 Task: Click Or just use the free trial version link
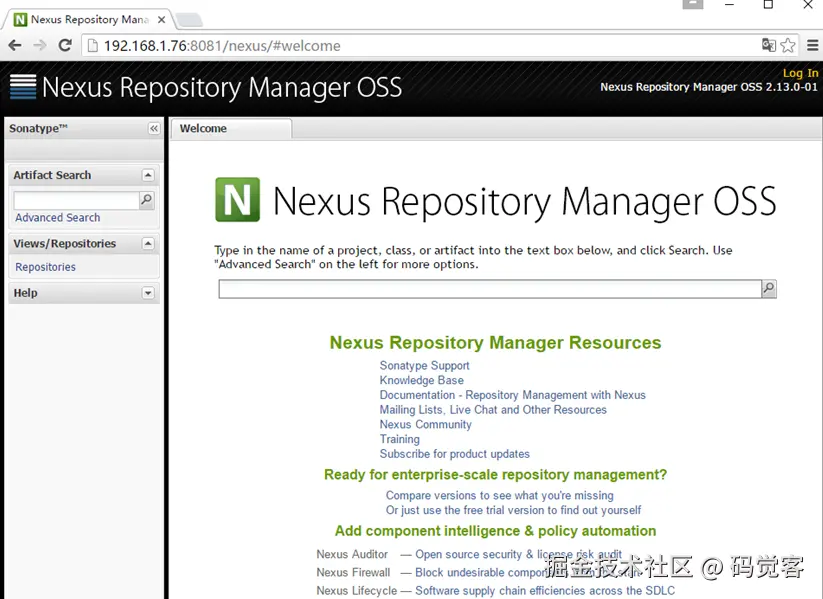514,510
